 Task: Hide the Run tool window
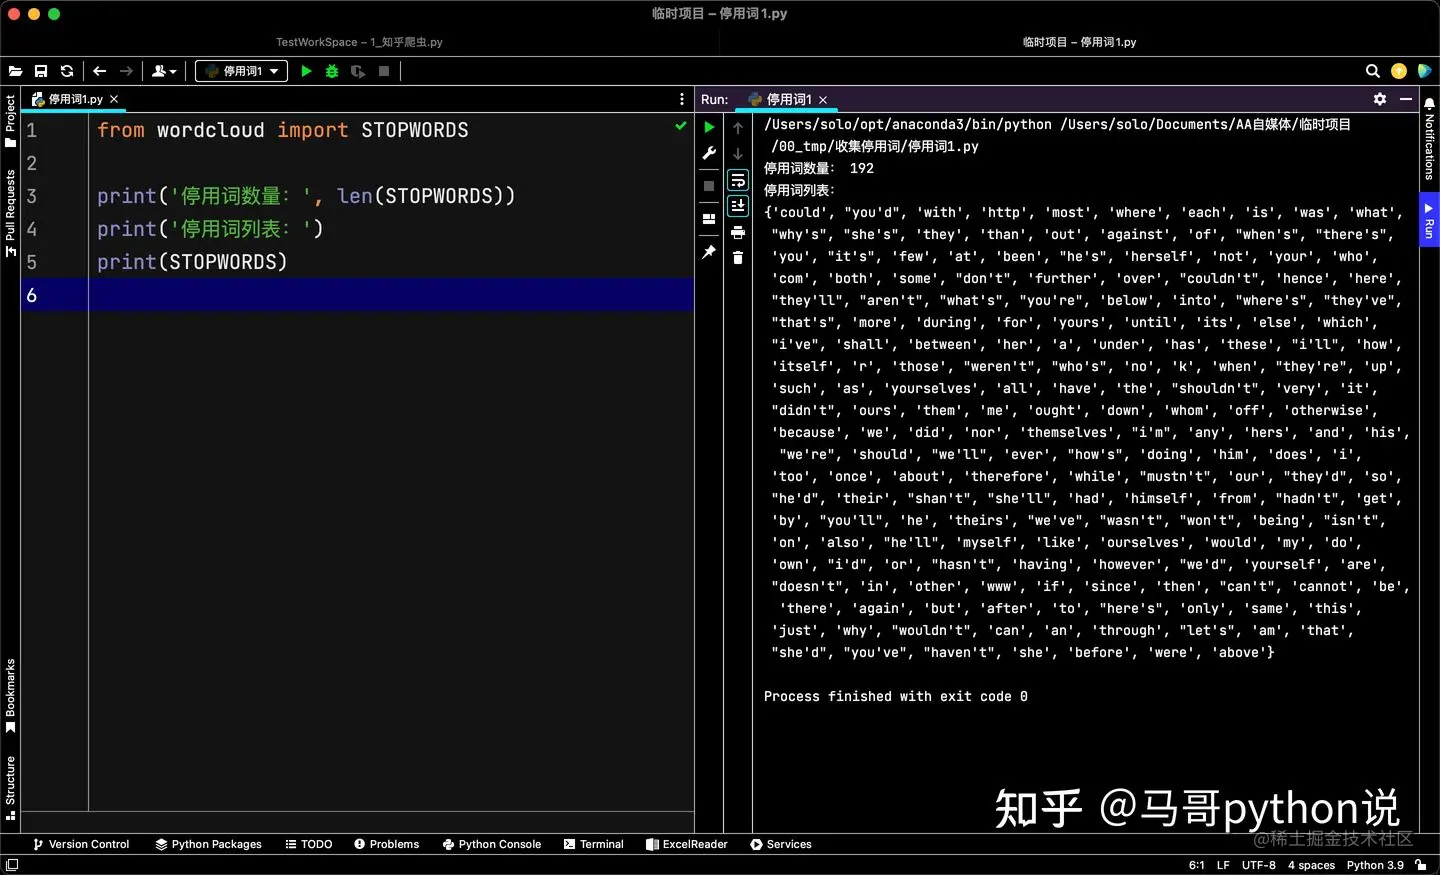pos(1406,99)
